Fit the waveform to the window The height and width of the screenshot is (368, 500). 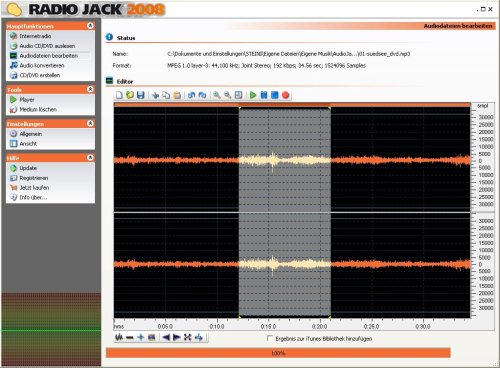[238, 95]
